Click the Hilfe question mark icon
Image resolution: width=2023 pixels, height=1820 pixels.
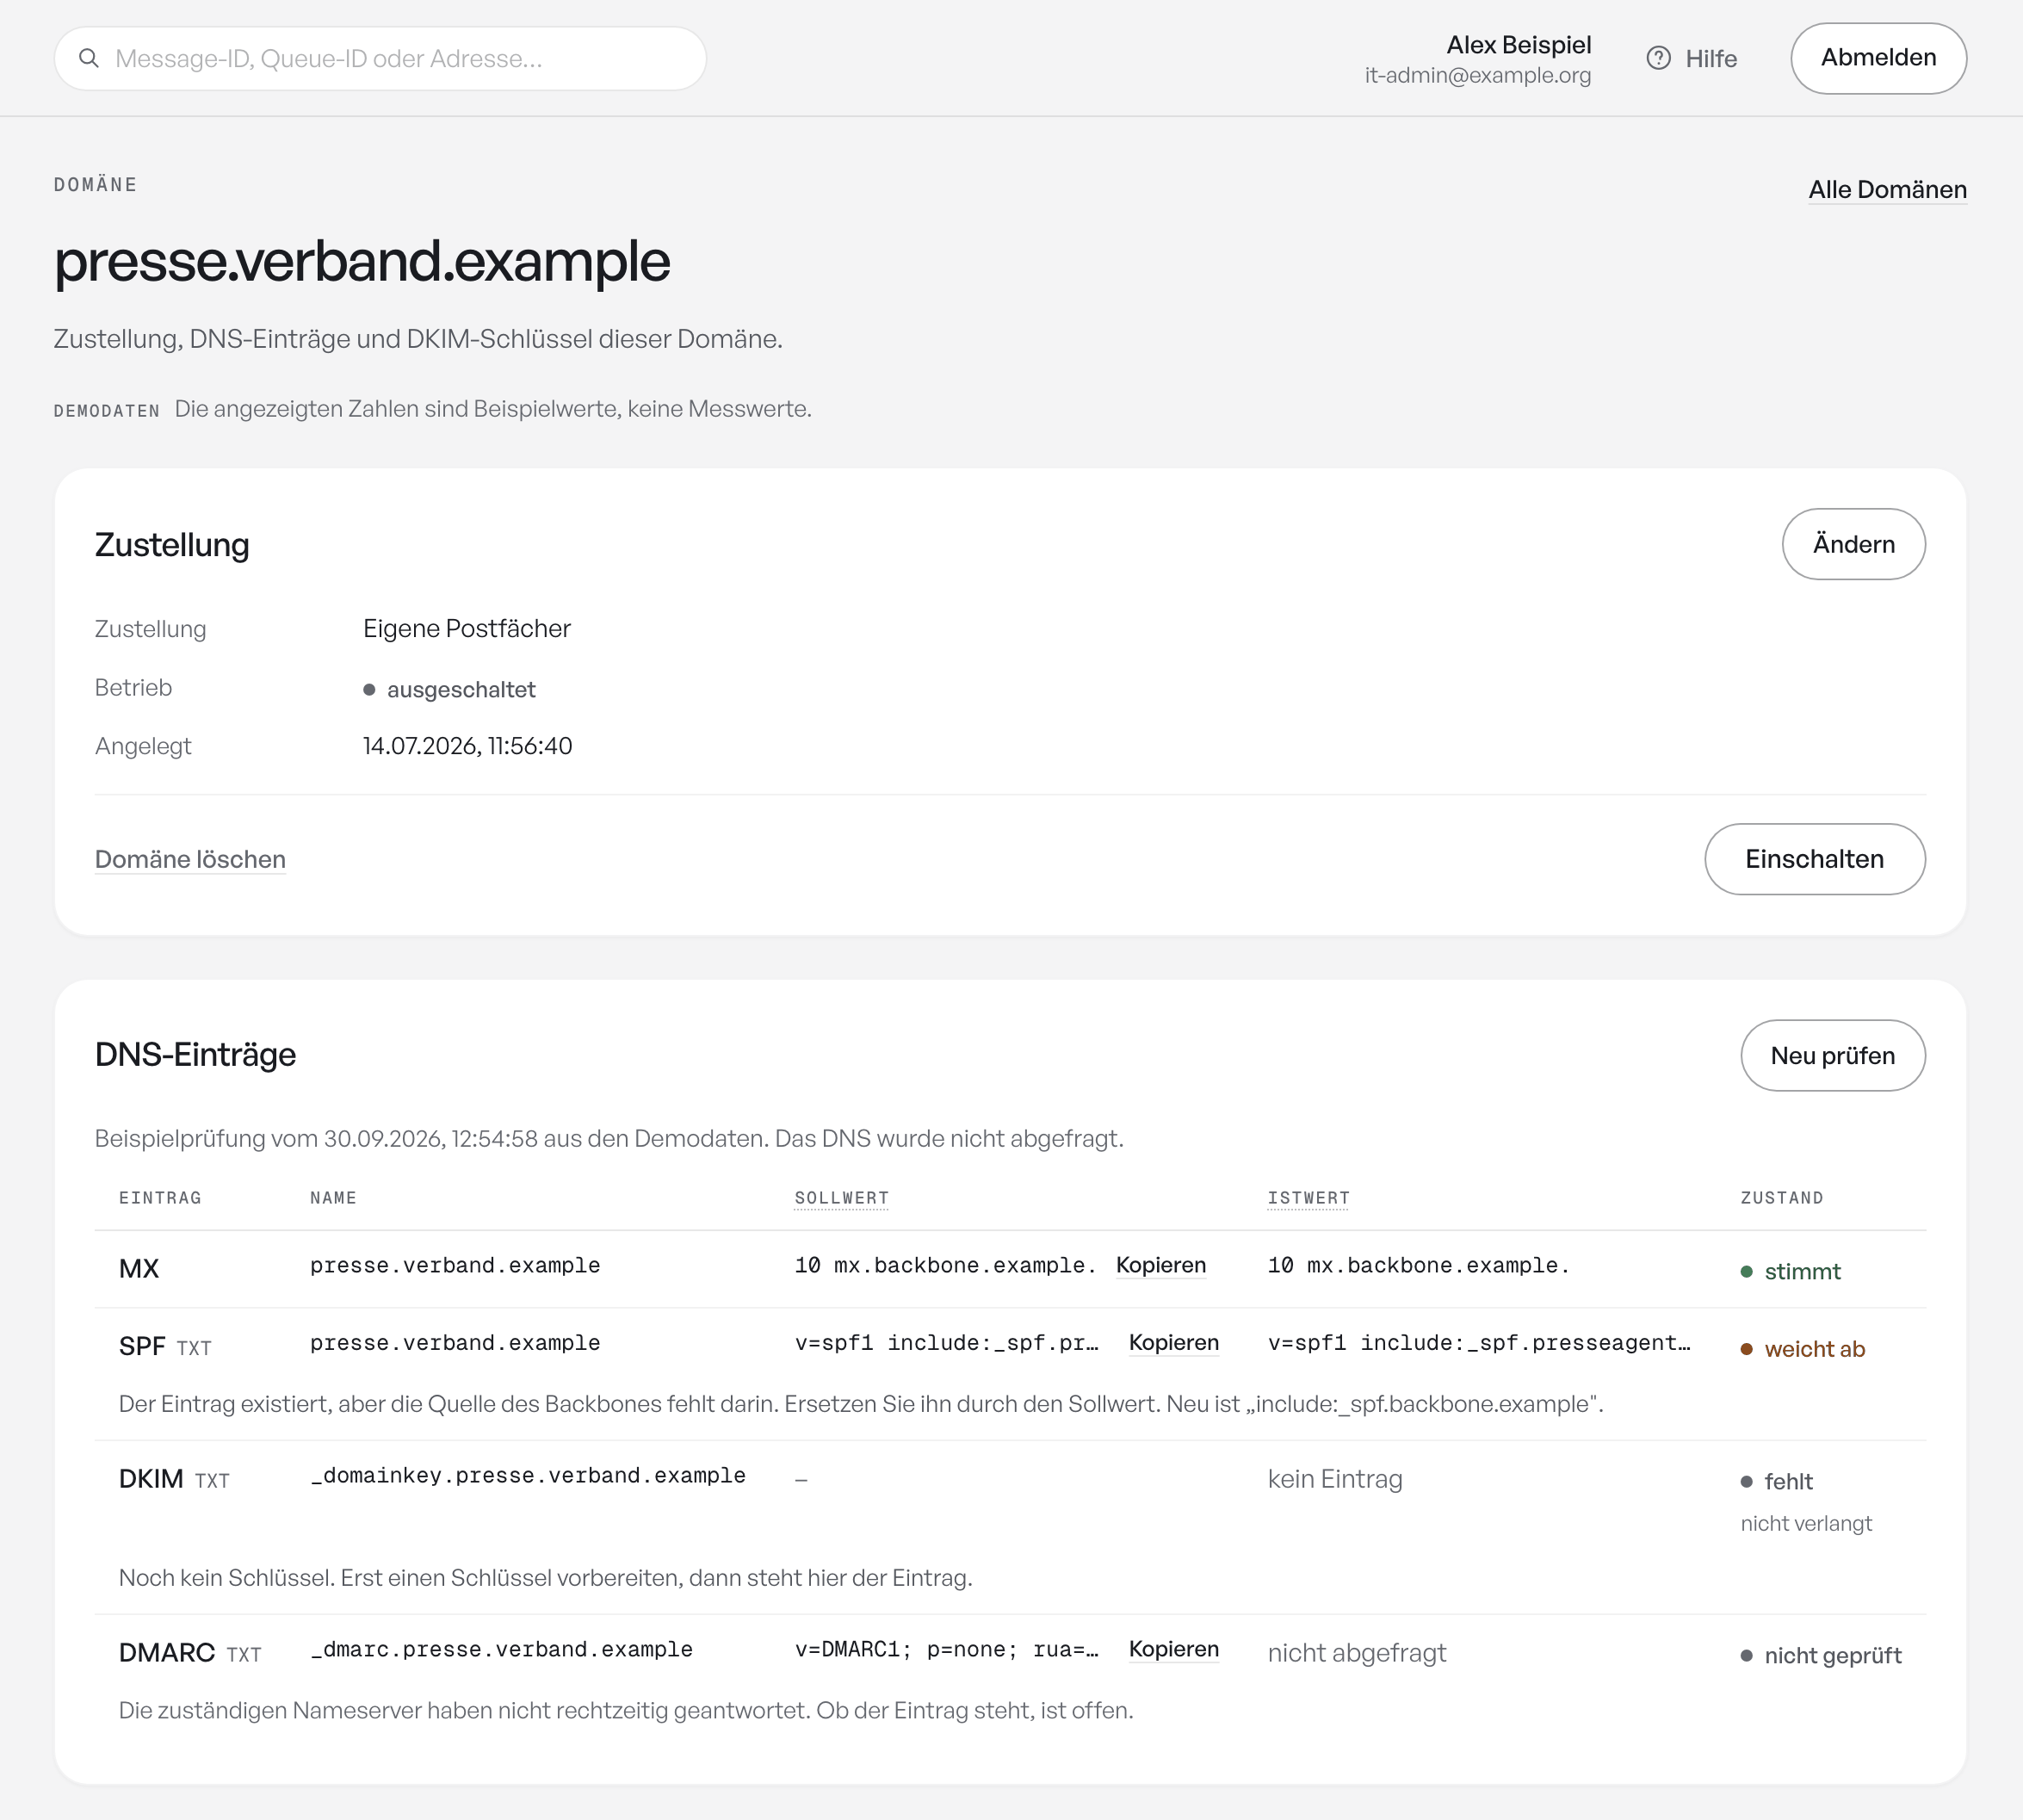[x=1658, y=58]
